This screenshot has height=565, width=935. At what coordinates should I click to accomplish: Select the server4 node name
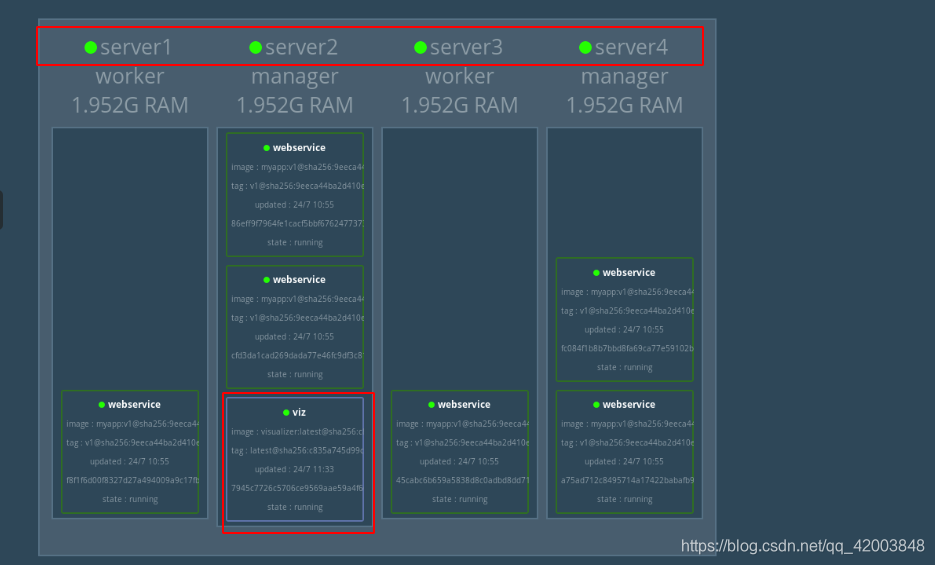coord(631,47)
